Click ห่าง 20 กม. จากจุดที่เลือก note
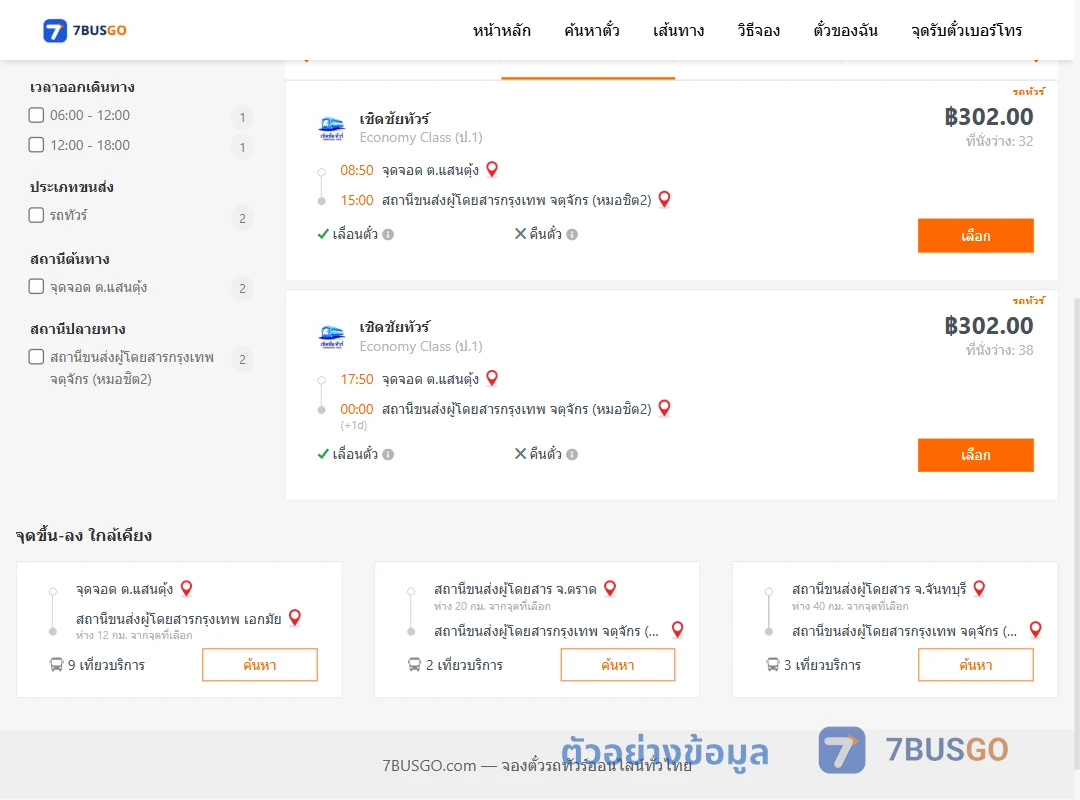Screen dimensions: 1080x800 click(492, 606)
